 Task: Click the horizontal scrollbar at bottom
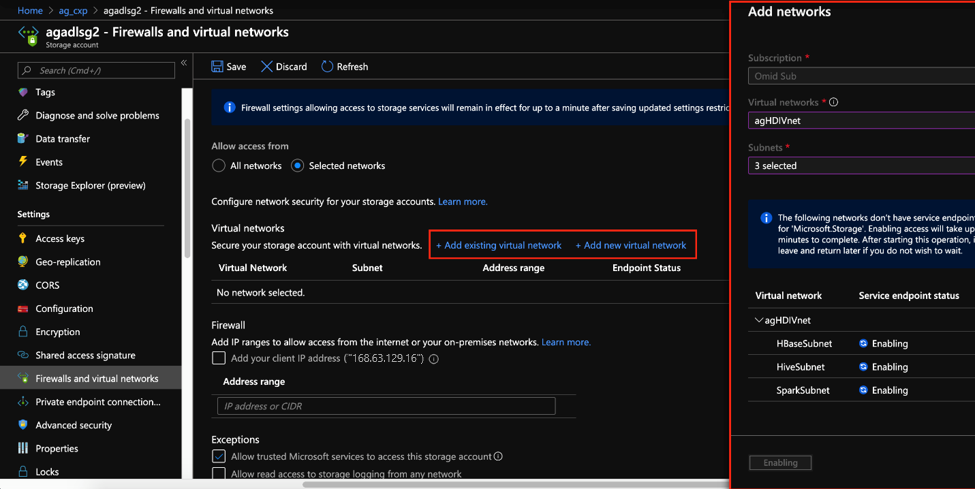click(516, 484)
